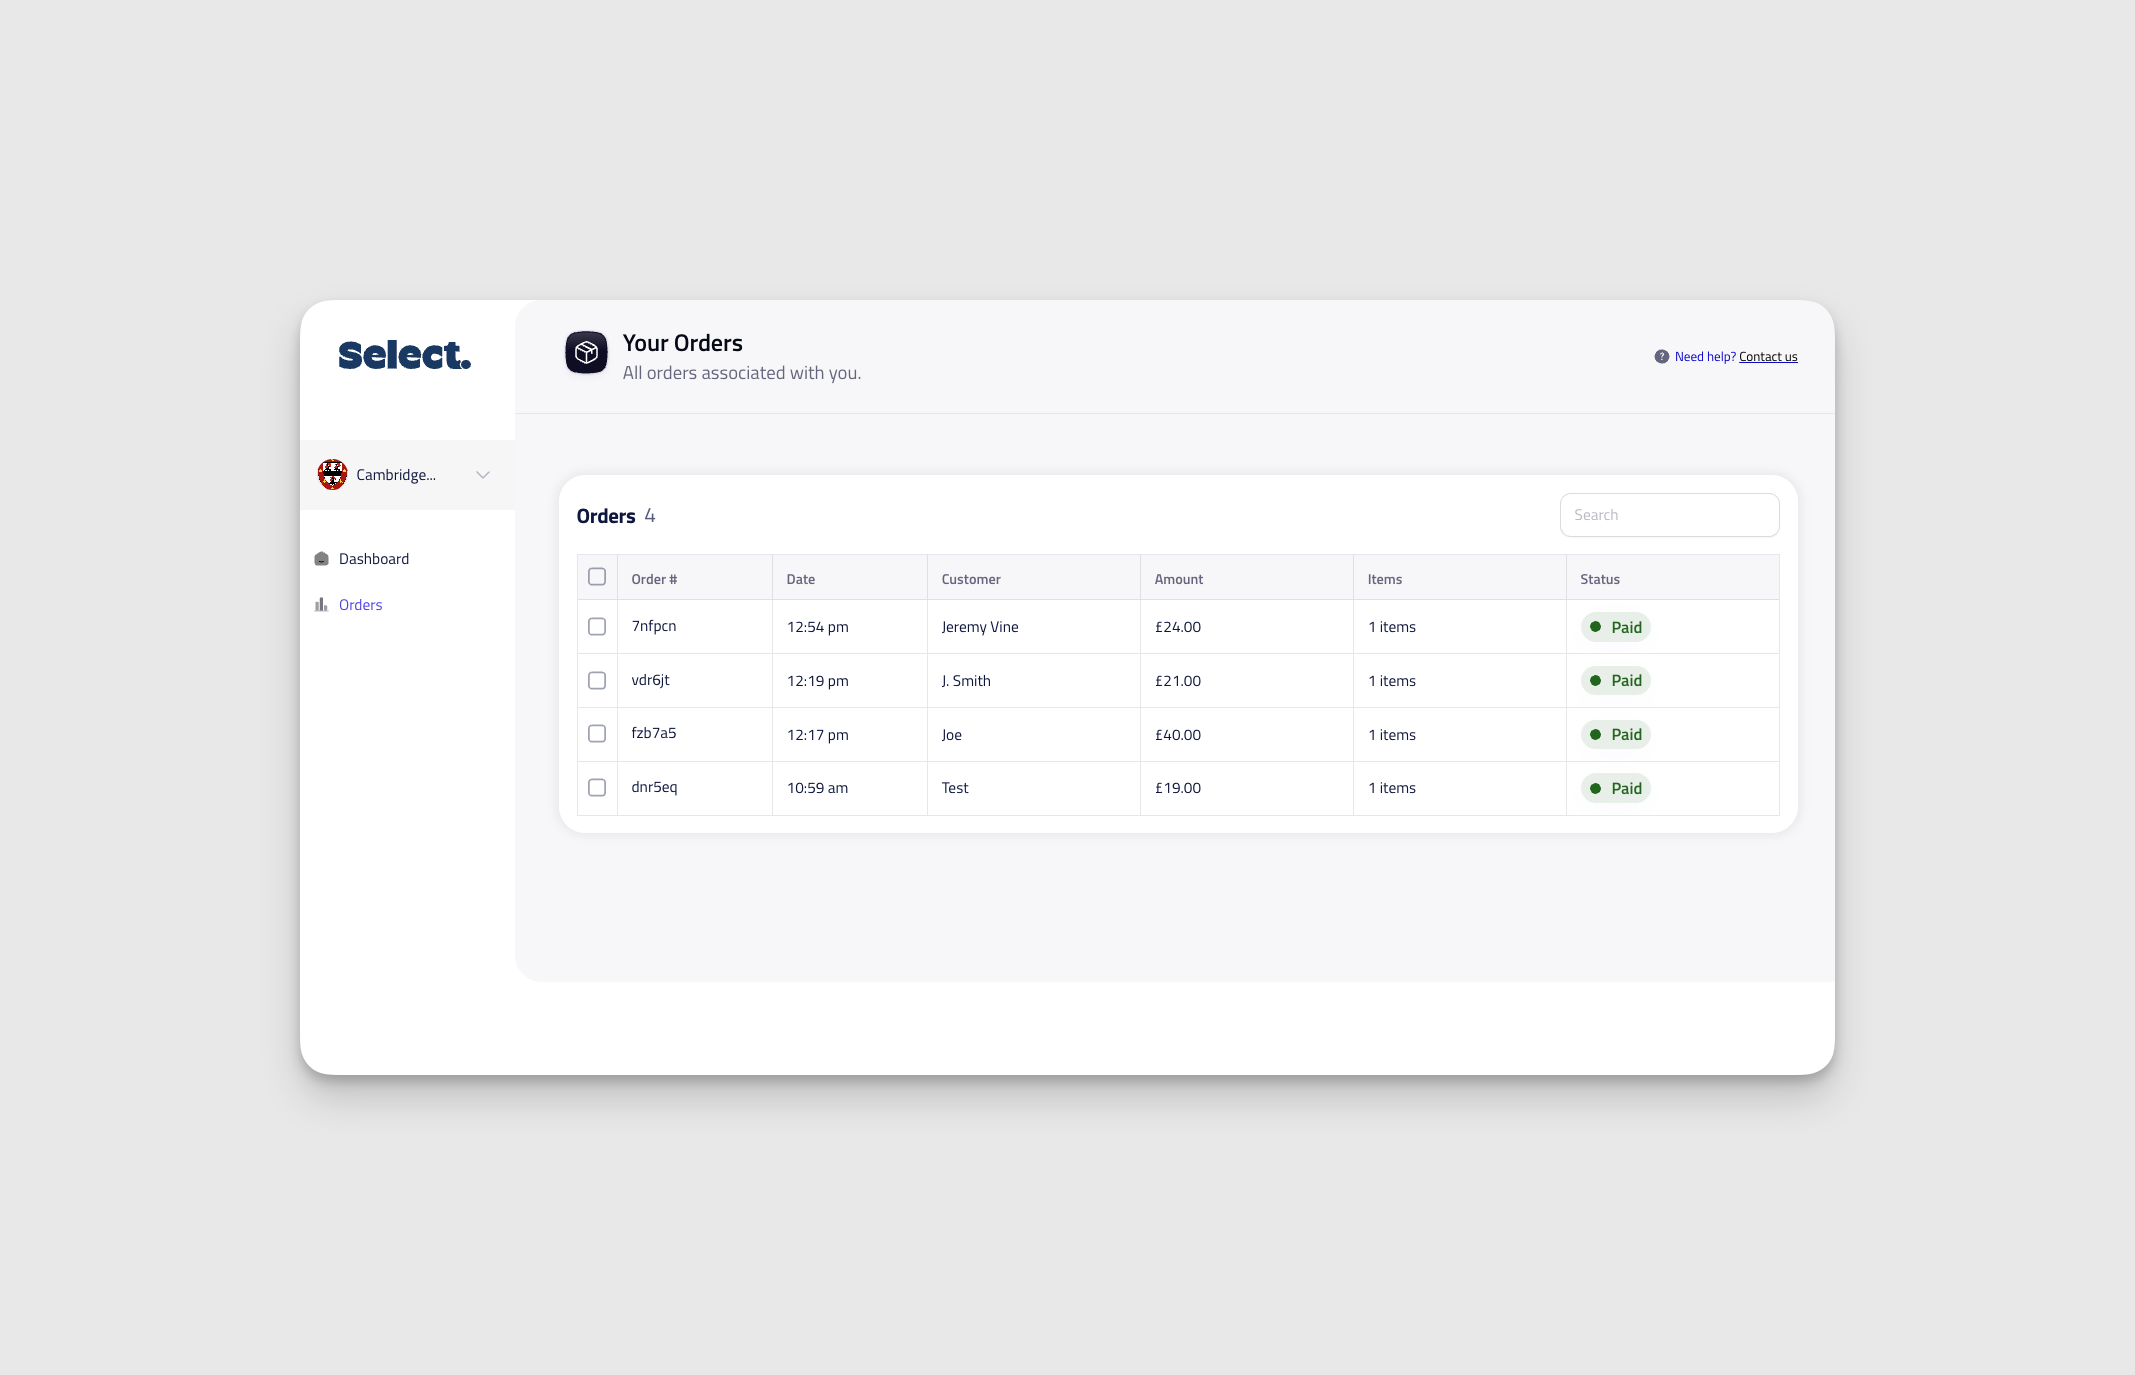The height and width of the screenshot is (1375, 2135).
Task: Check the box for order 7nfpcn
Action: coord(597,626)
